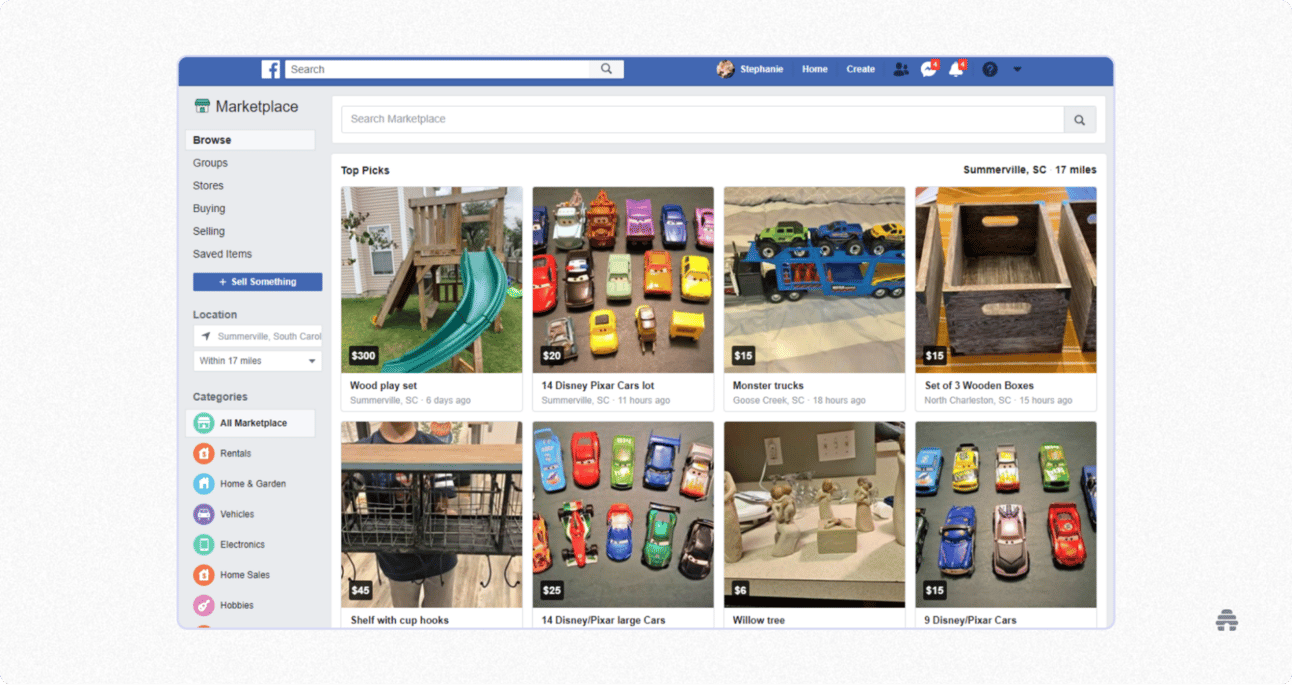Screen dimensions: 1292x685
Task: Click the Marketplace storefront icon in the sidebar header
Action: tap(202, 106)
